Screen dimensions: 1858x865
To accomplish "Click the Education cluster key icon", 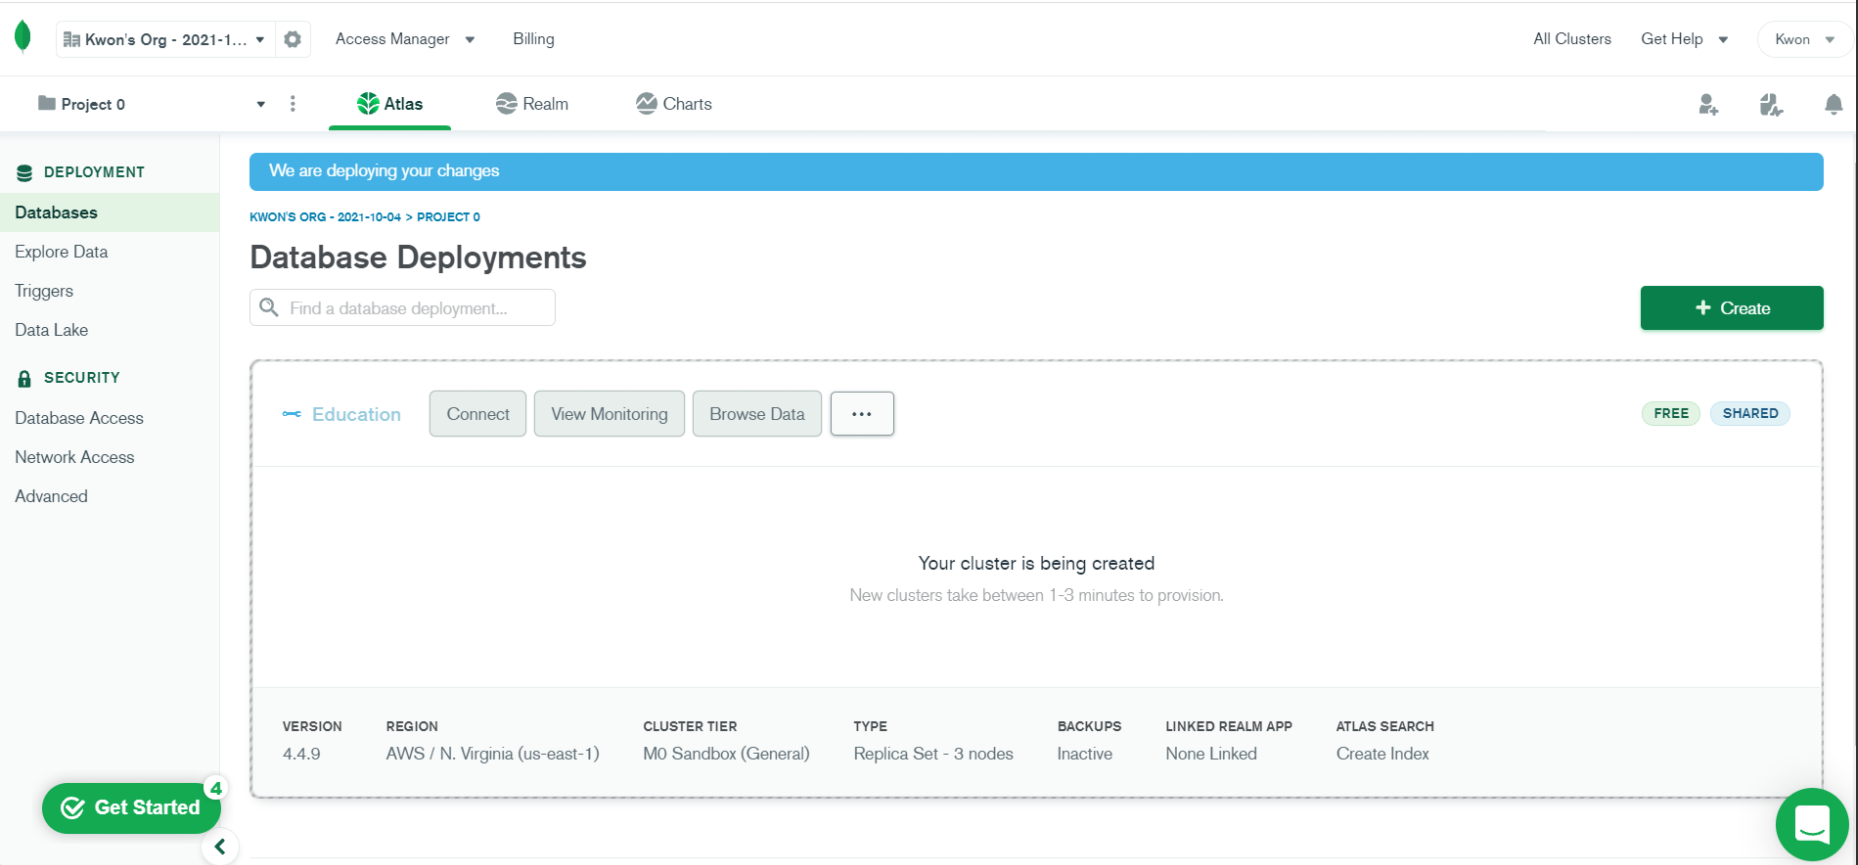I will [291, 414].
